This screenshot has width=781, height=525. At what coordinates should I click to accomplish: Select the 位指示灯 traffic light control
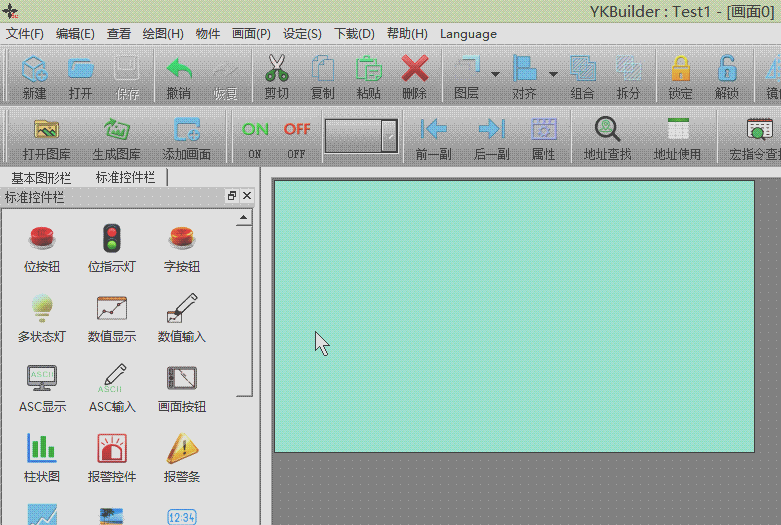(112, 240)
